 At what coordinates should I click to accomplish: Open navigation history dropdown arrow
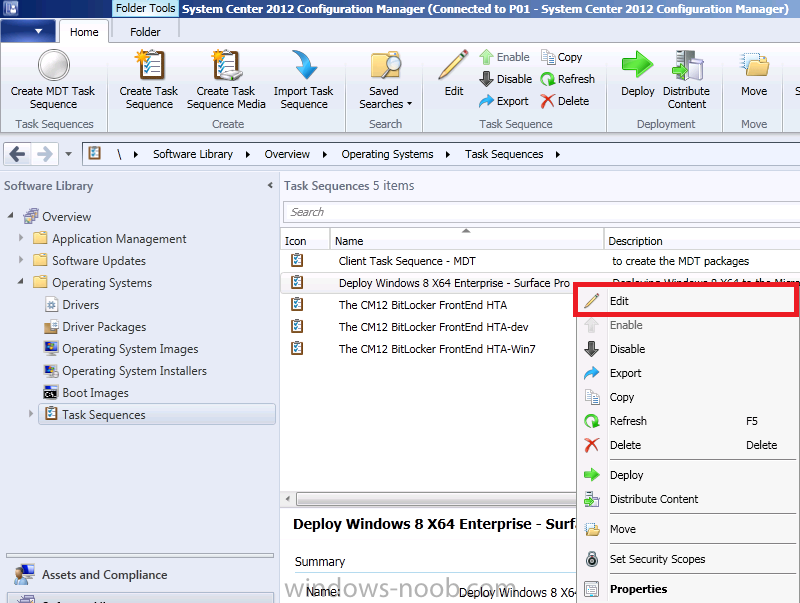68,154
